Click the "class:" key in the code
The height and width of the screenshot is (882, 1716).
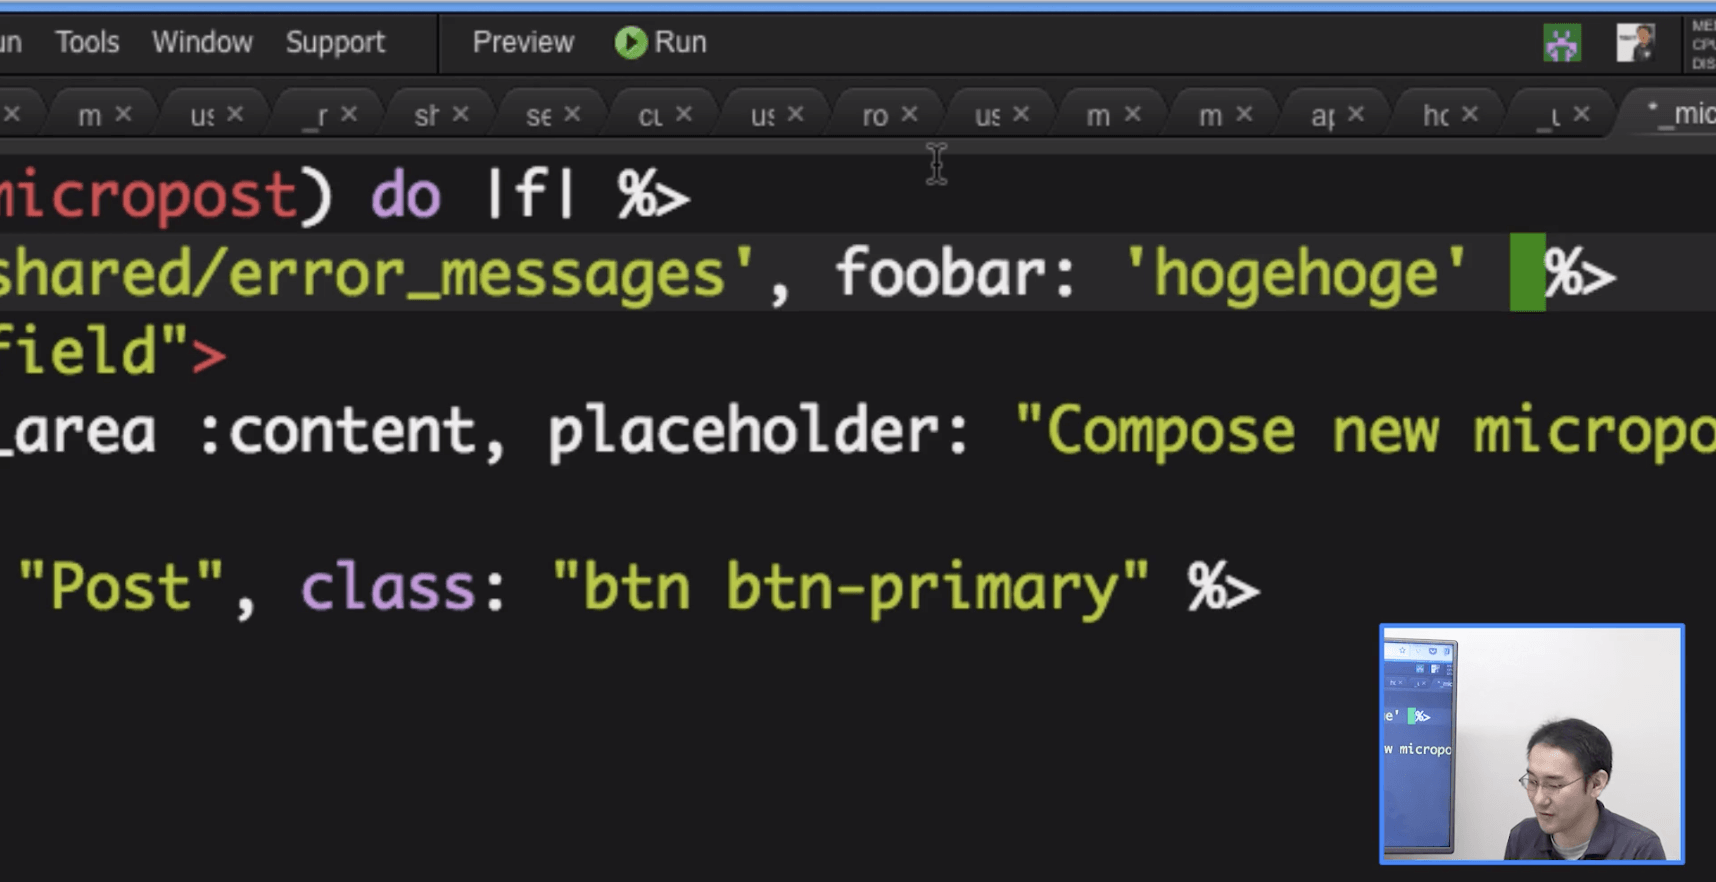pos(403,587)
